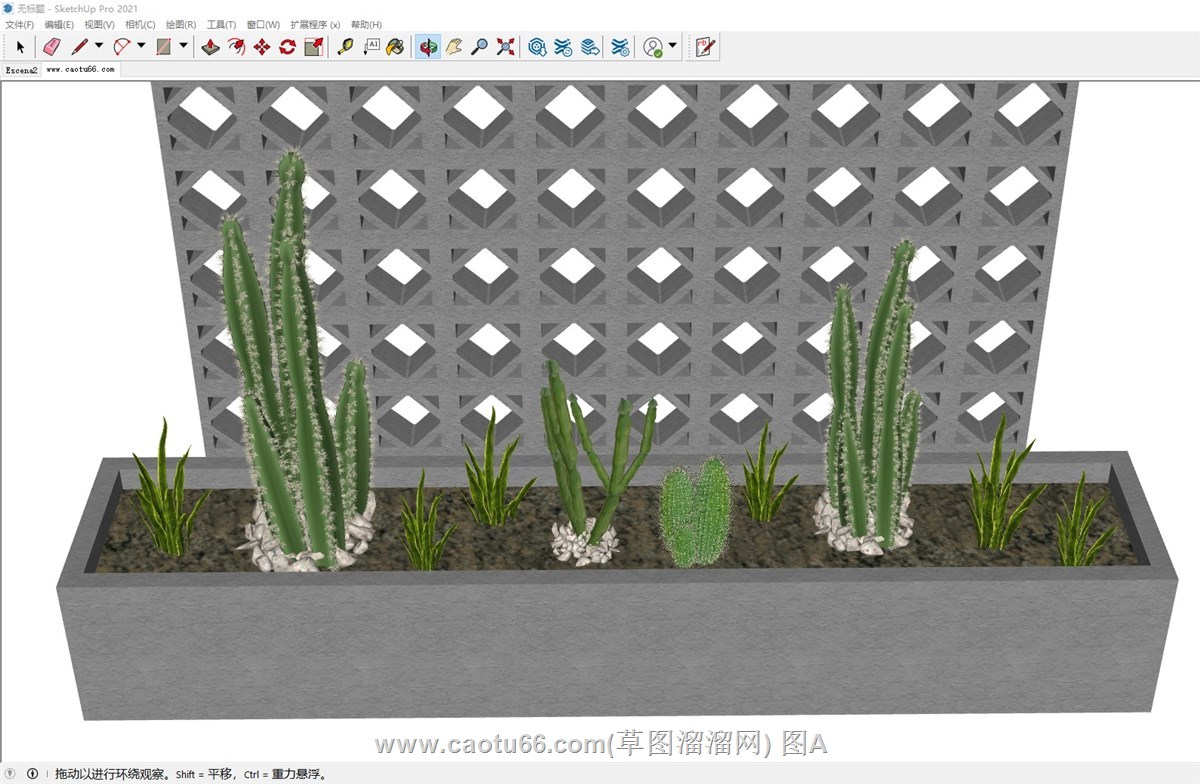This screenshot has width=1200, height=784.
Task: Select the arrow Select tool
Action: tap(20, 46)
